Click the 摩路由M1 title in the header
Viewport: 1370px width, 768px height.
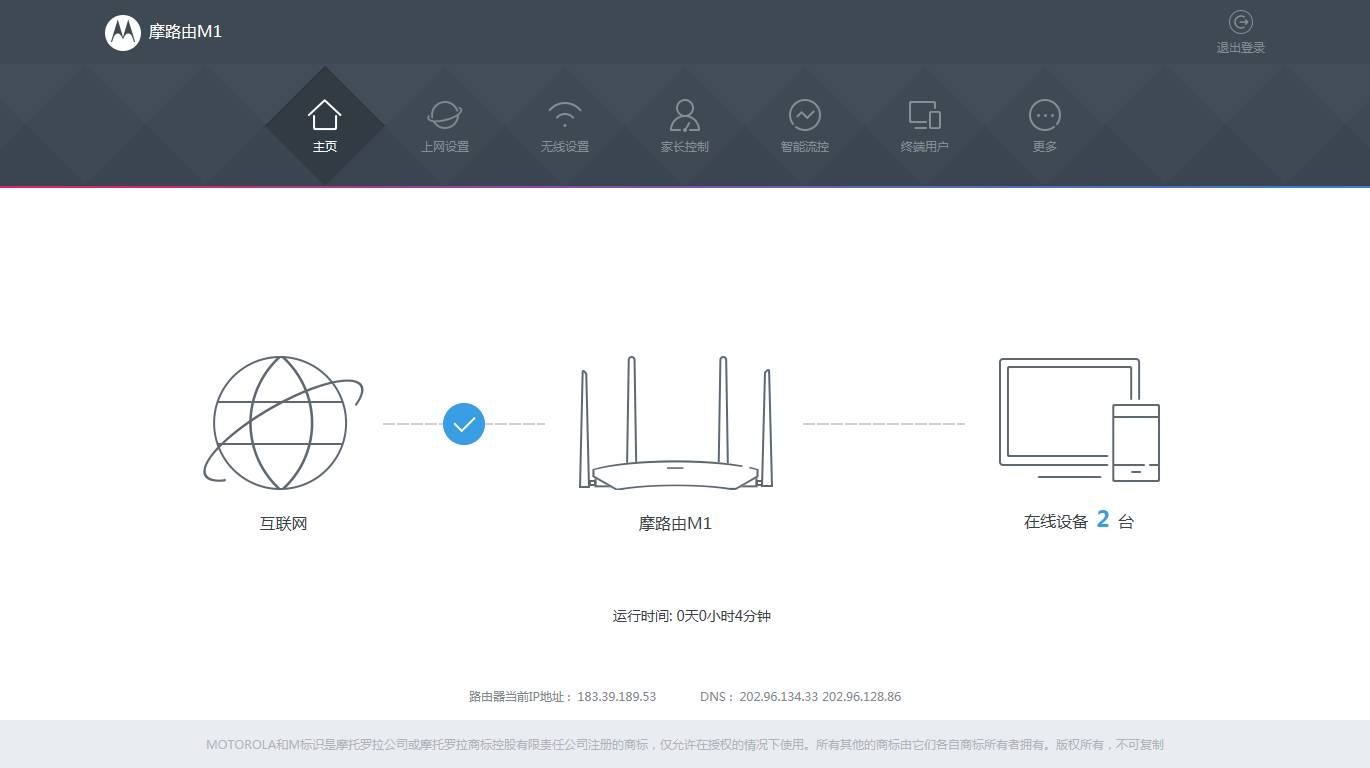[x=185, y=32]
